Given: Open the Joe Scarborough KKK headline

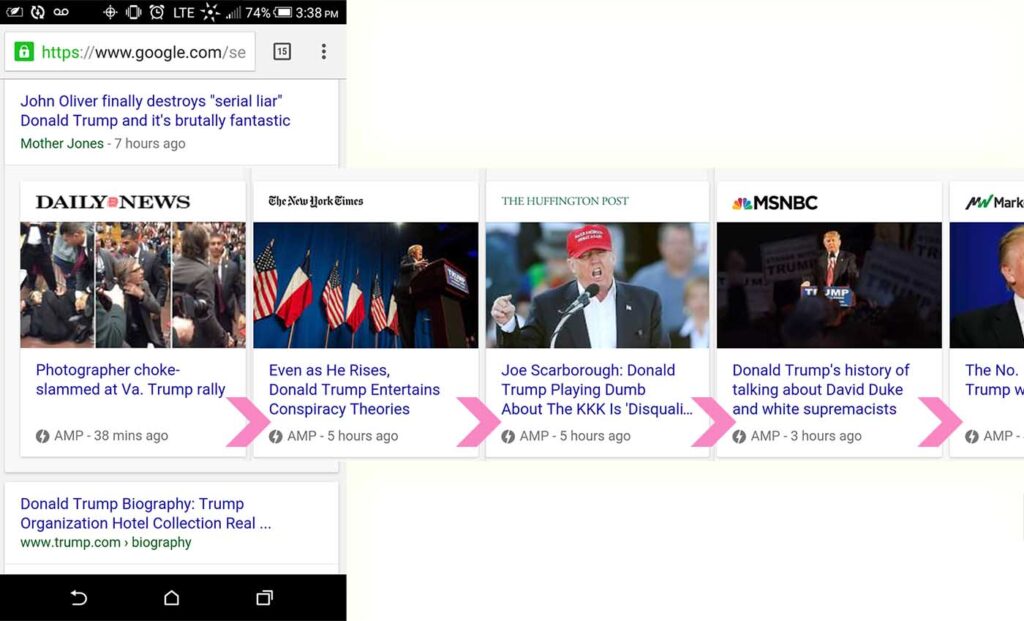Looking at the screenshot, I should [x=597, y=389].
